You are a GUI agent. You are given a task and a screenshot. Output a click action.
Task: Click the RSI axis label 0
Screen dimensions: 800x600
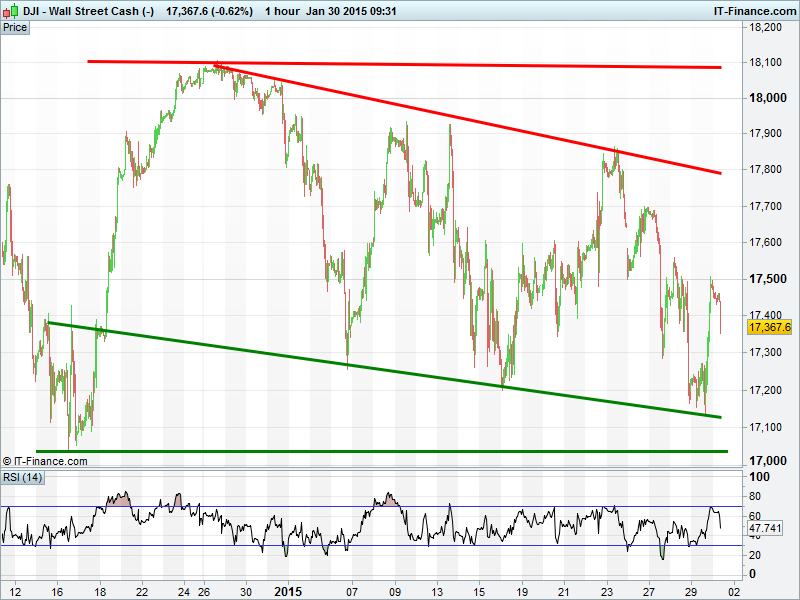pos(752,573)
